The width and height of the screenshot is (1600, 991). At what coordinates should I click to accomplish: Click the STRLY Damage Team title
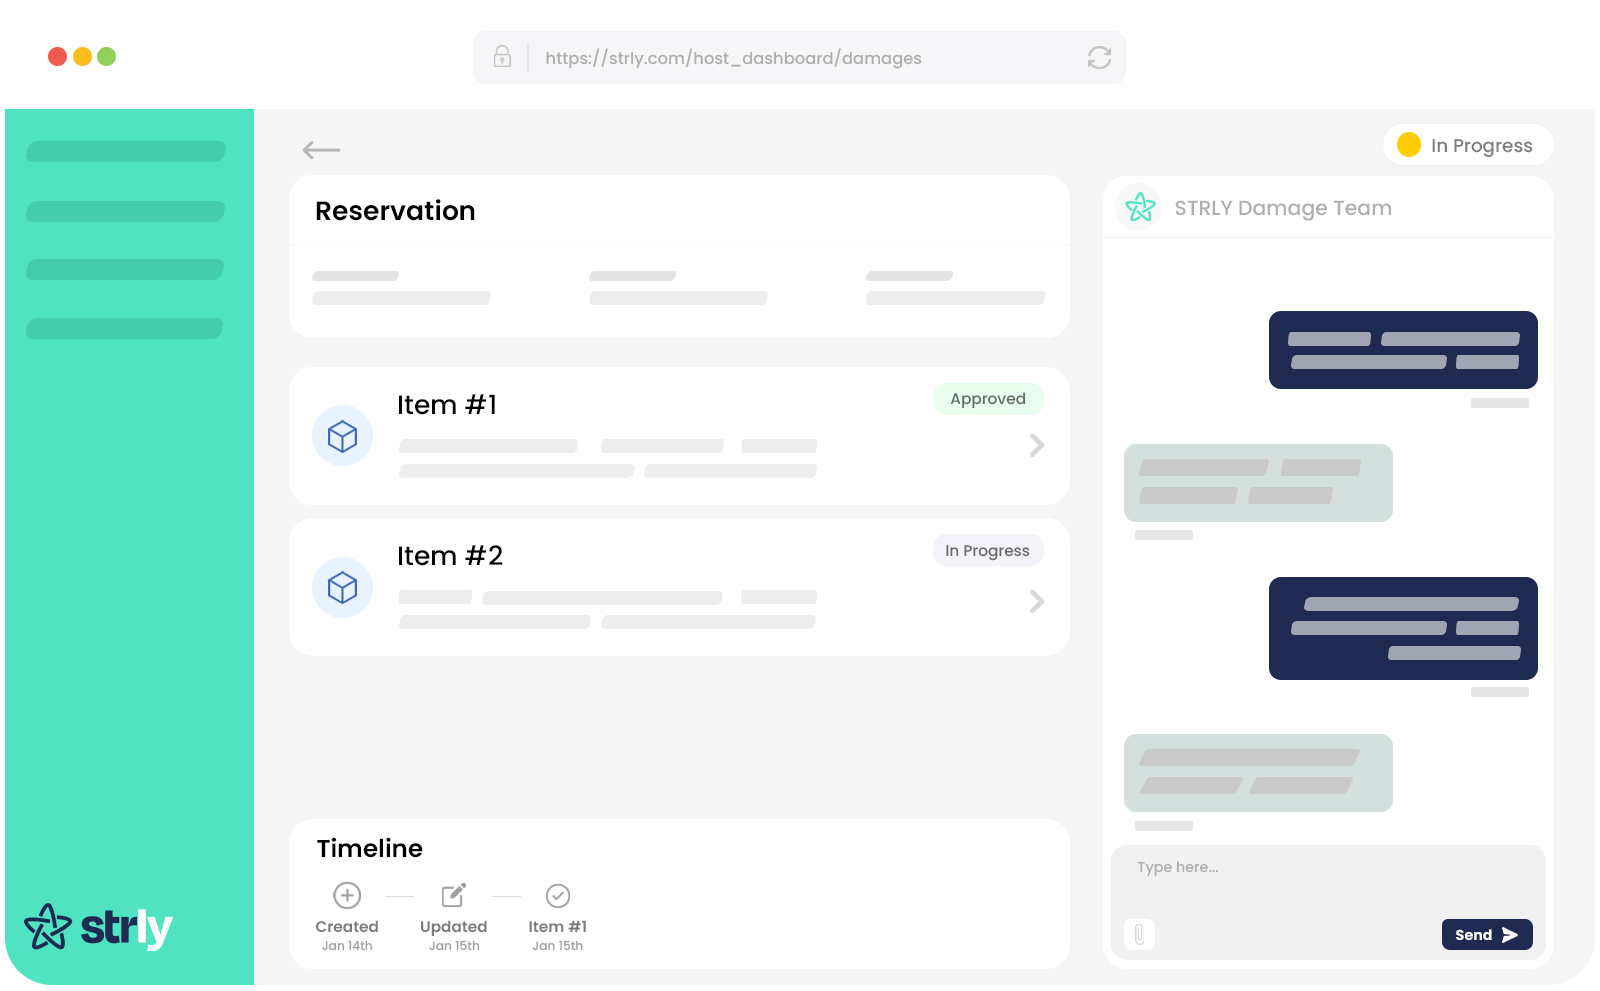pos(1283,208)
